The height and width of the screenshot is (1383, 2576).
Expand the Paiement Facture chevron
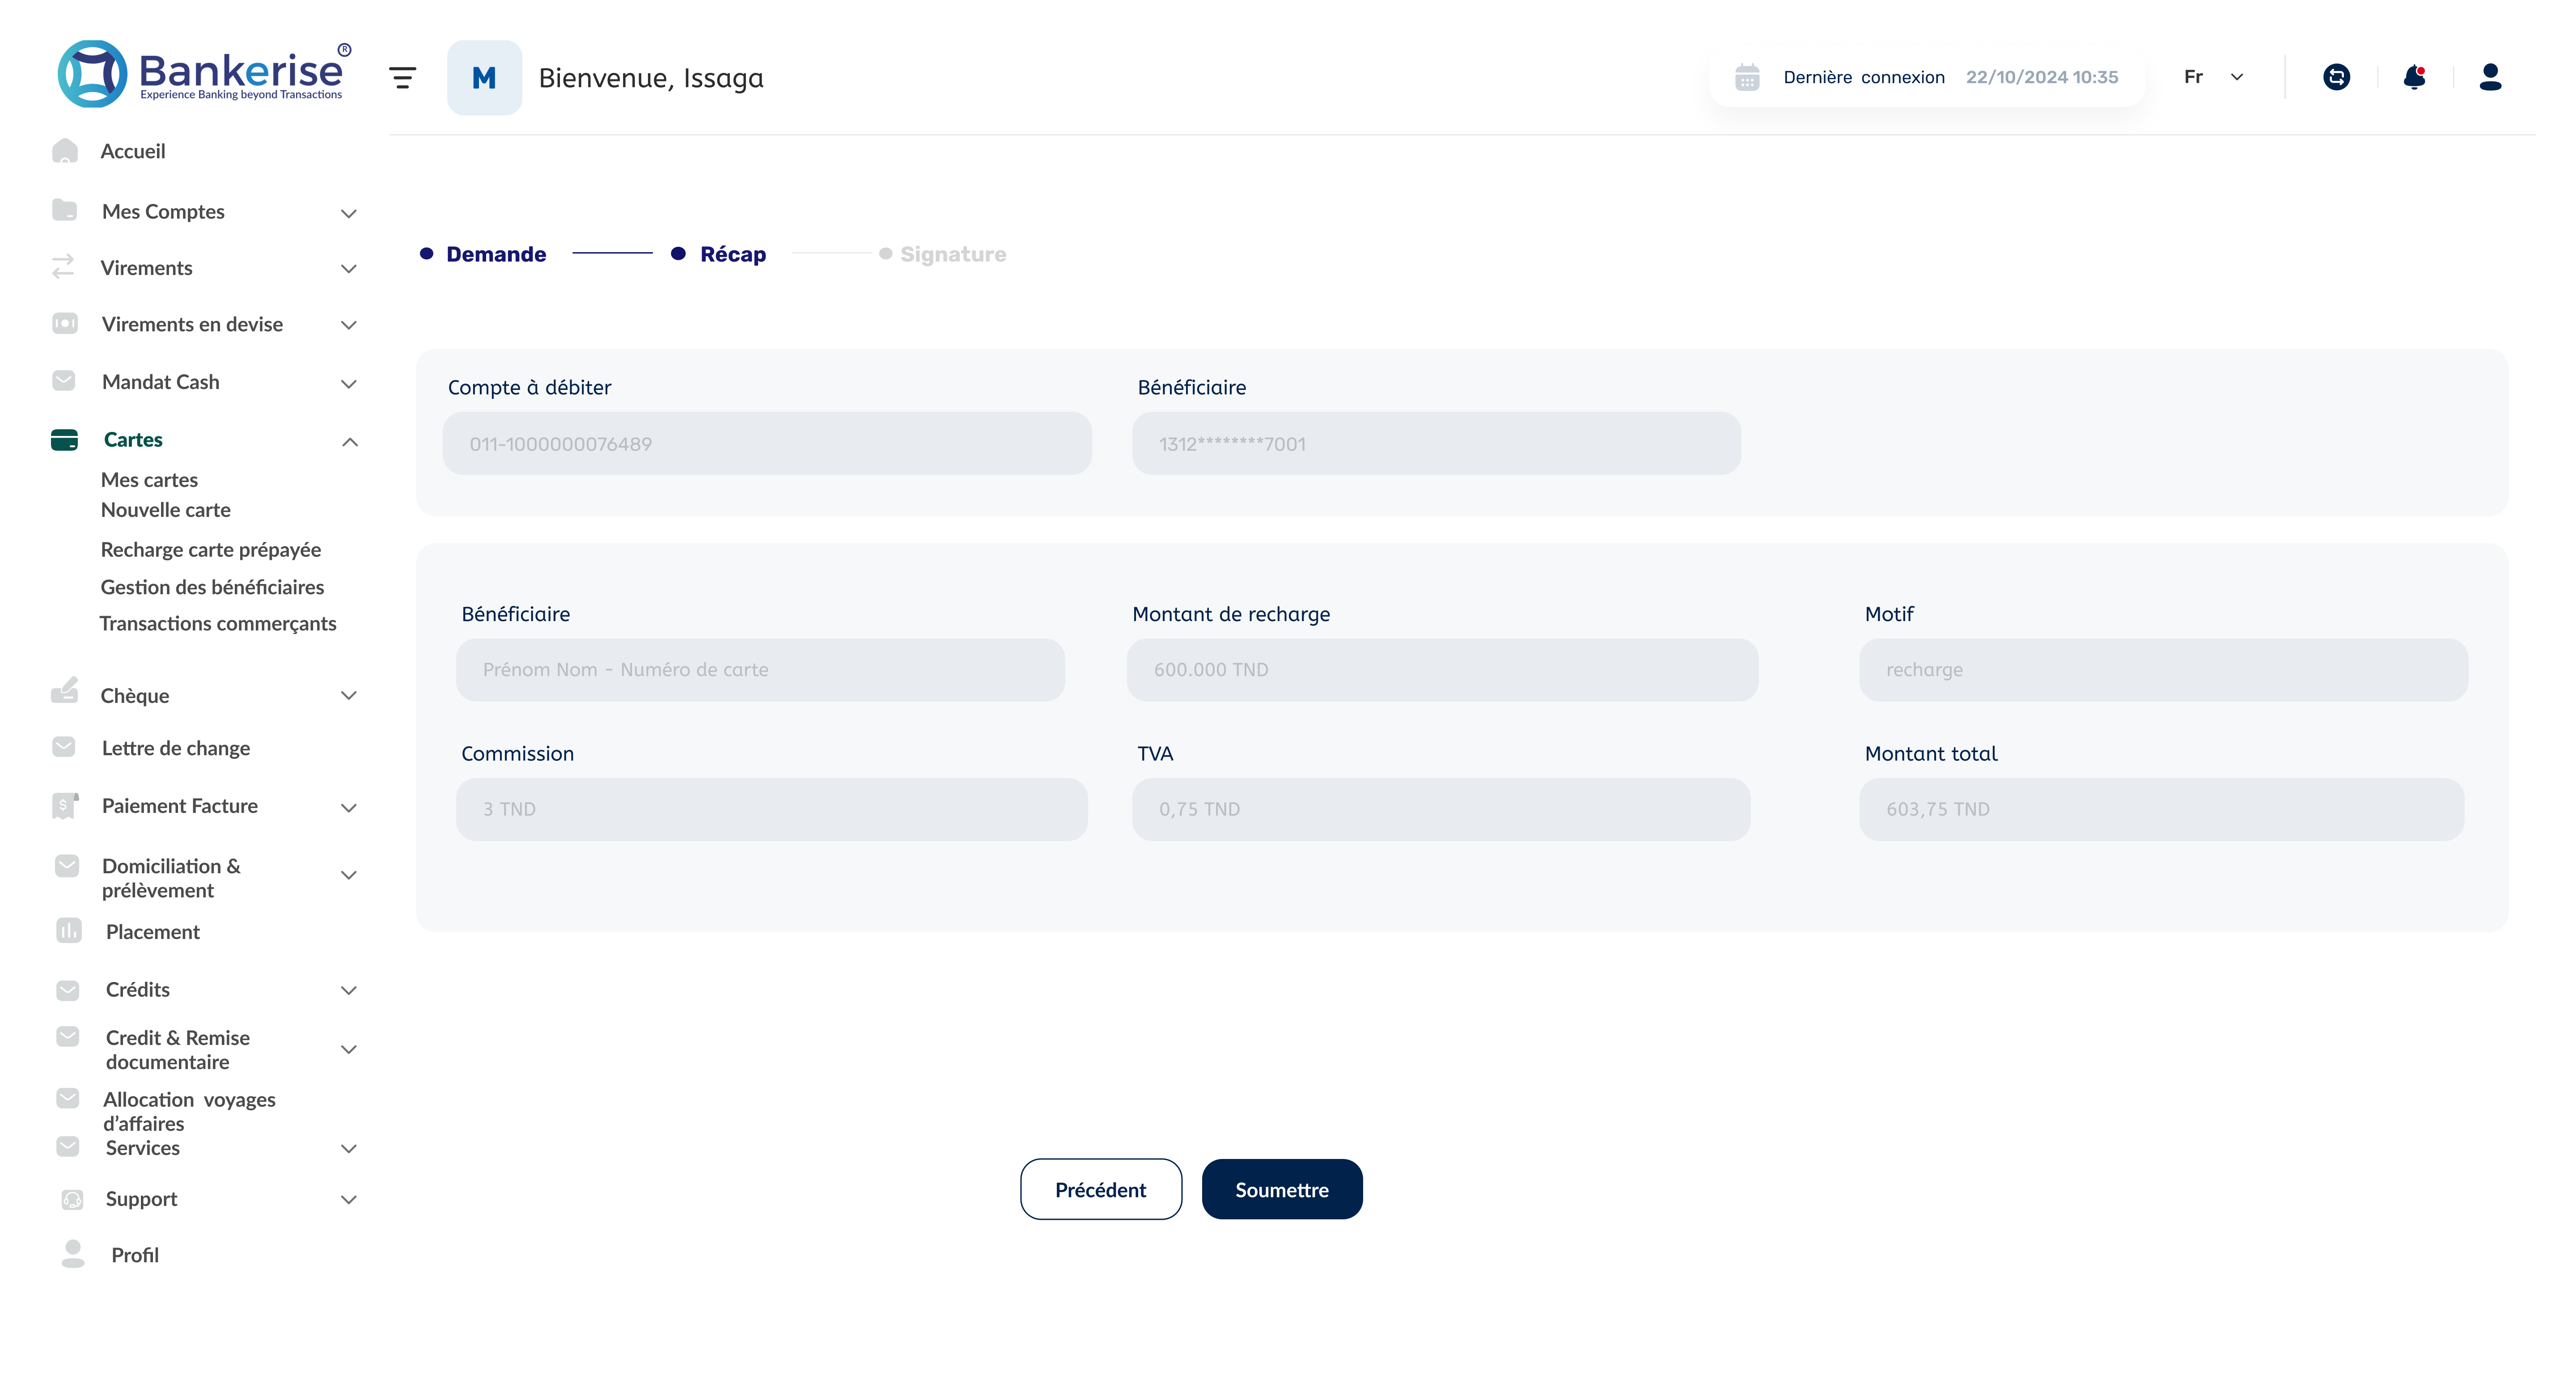[349, 808]
